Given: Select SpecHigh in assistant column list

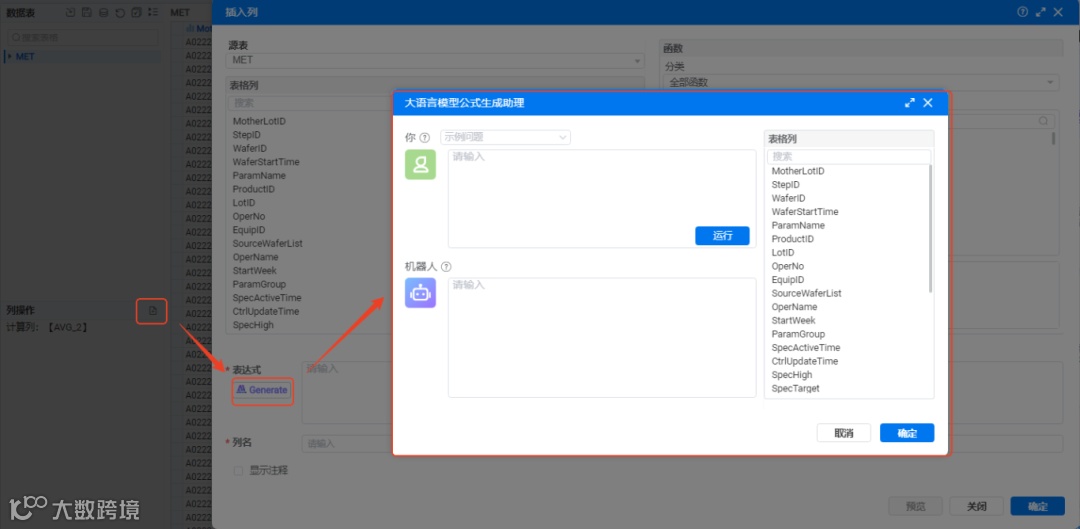Looking at the screenshot, I should (791, 375).
